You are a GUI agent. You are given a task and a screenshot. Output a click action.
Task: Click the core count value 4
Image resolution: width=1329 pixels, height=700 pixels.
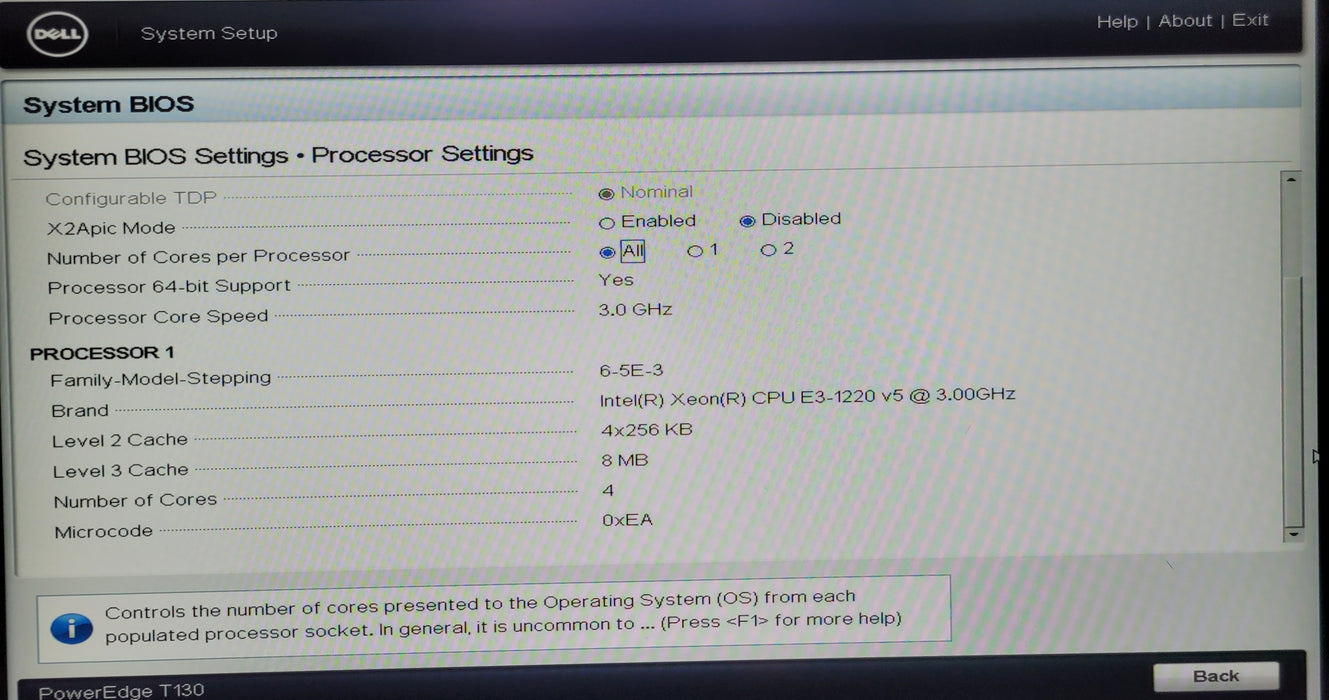tap(608, 491)
